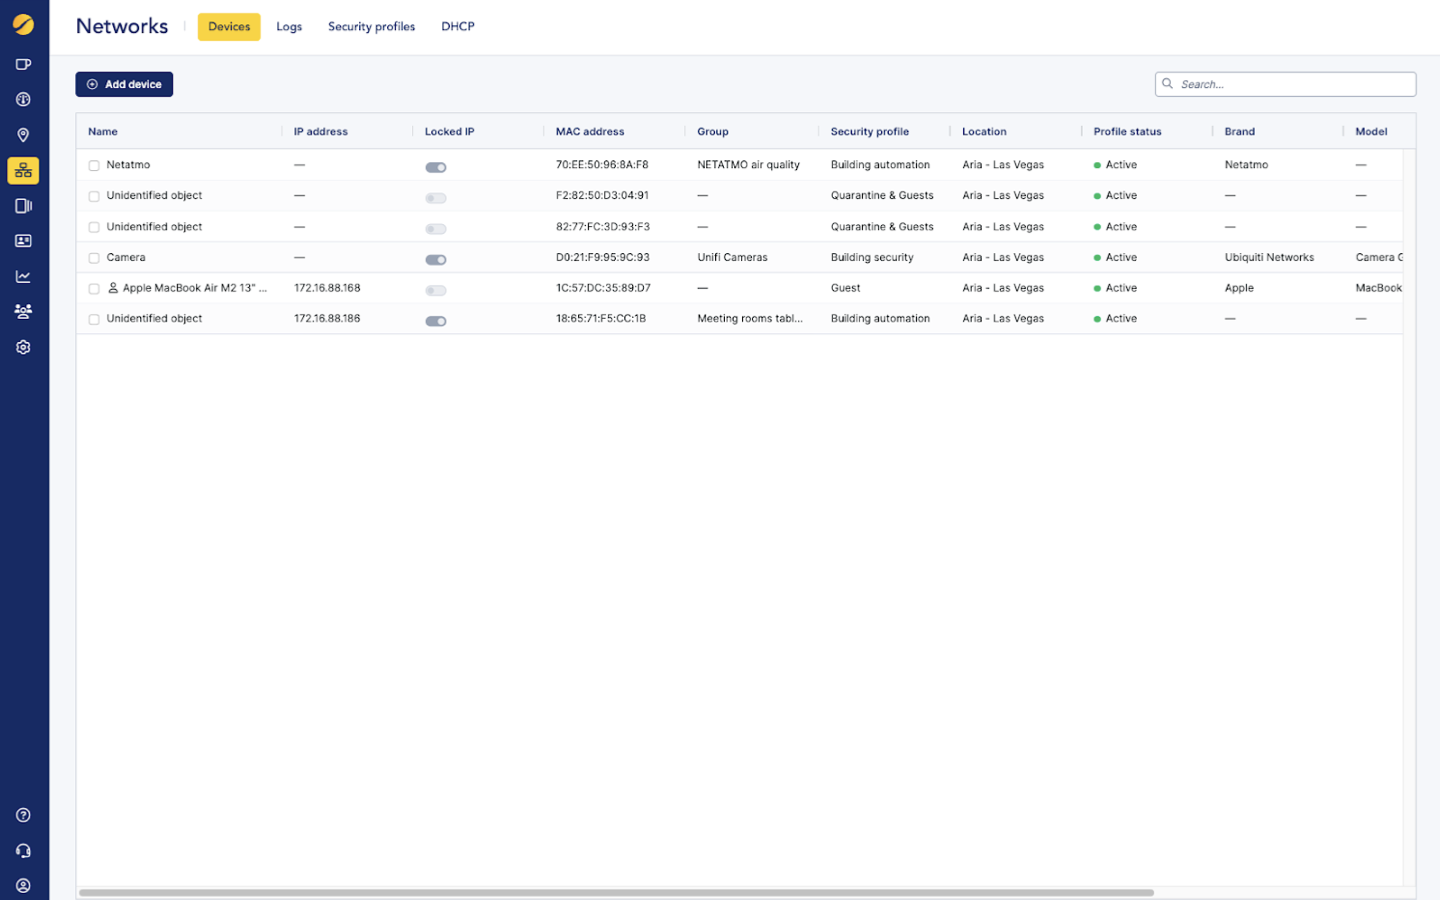Check the Apple MacBook Air row checkbox
This screenshot has height=900, width=1440.
tap(93, 289)
